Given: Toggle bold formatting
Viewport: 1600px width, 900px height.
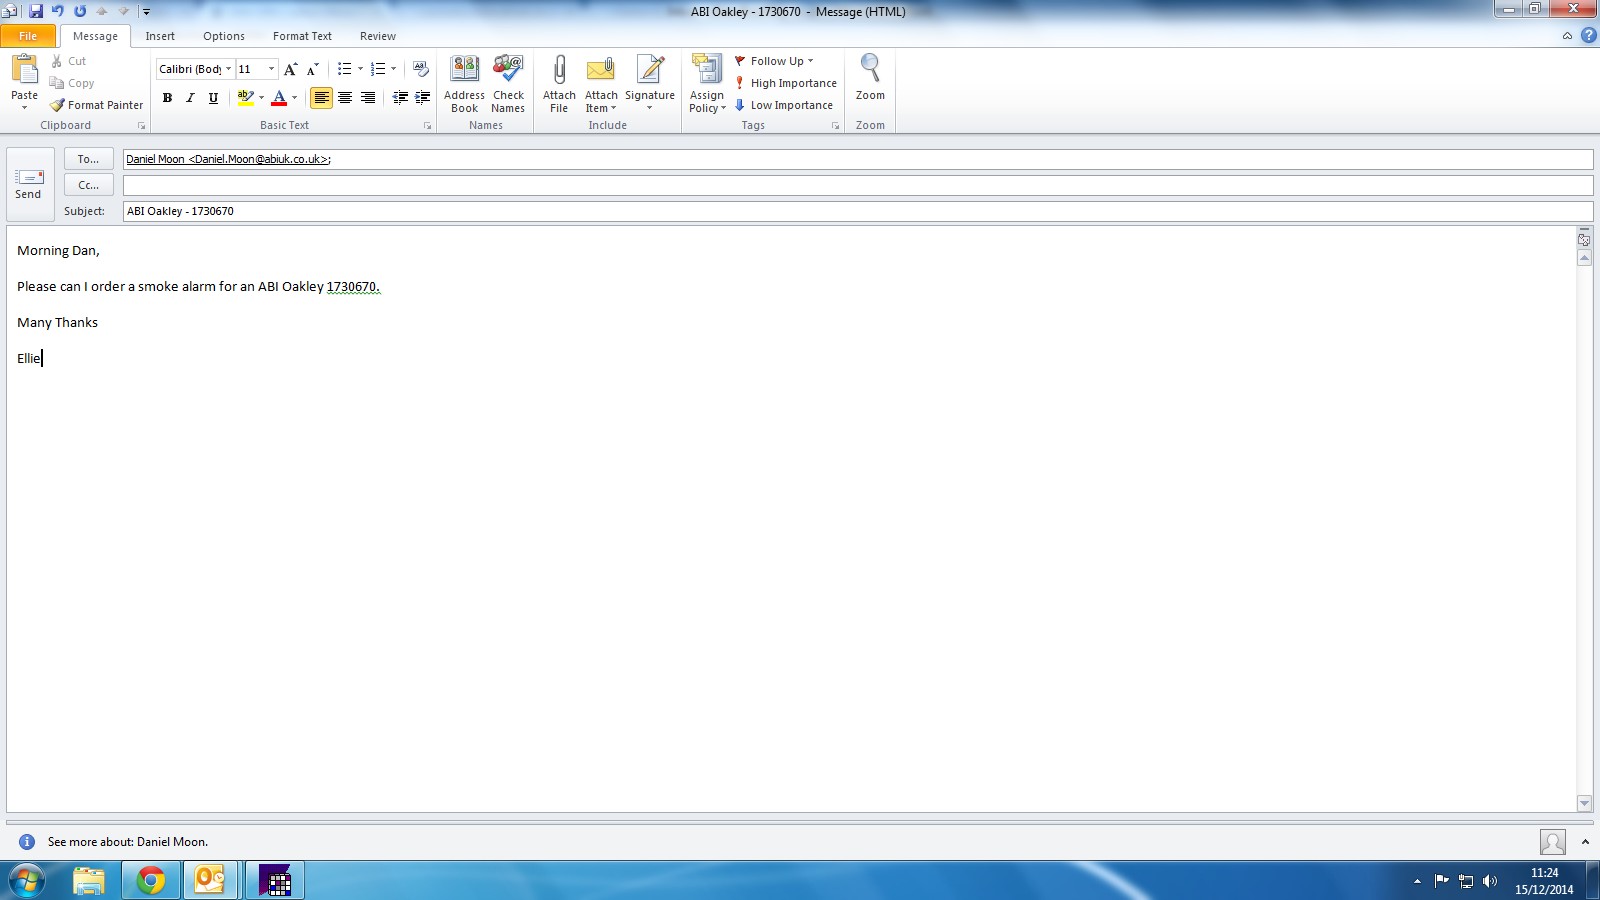Looking at the screenshot, I should (167, 98).
